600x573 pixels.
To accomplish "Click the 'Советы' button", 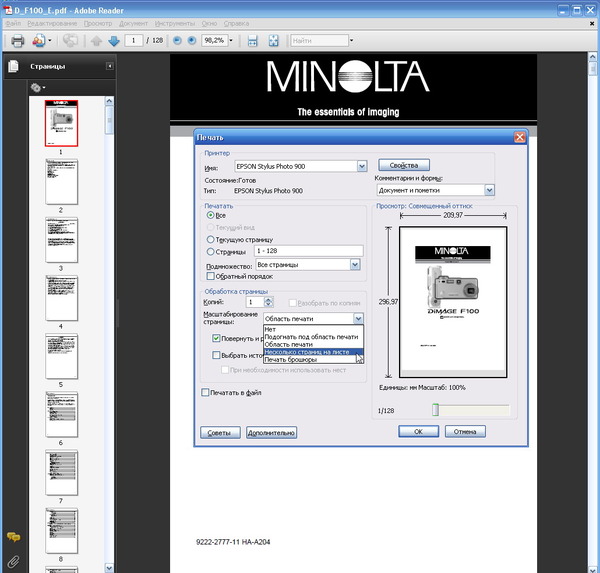I will tap(220, 433).
